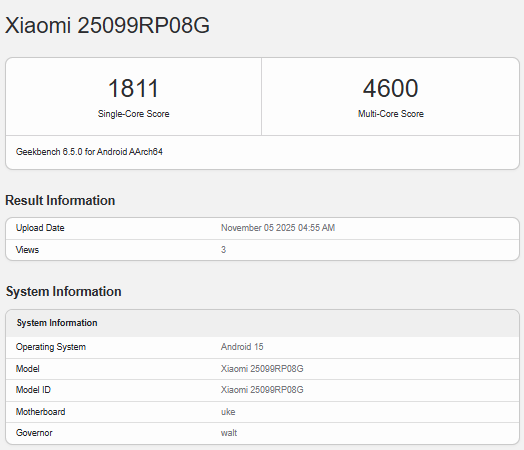The height and width of the screenshot is (450, 524).
Task: Select the motherboard value uke
Action: [228, 412]
